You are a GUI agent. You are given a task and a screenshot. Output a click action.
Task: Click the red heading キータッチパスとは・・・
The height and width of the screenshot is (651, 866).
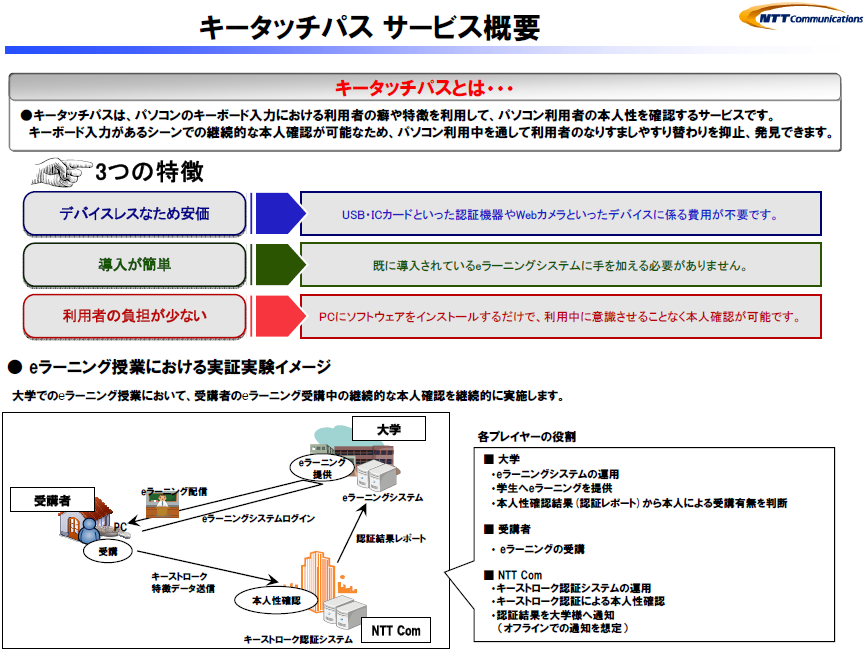[424, 87]
